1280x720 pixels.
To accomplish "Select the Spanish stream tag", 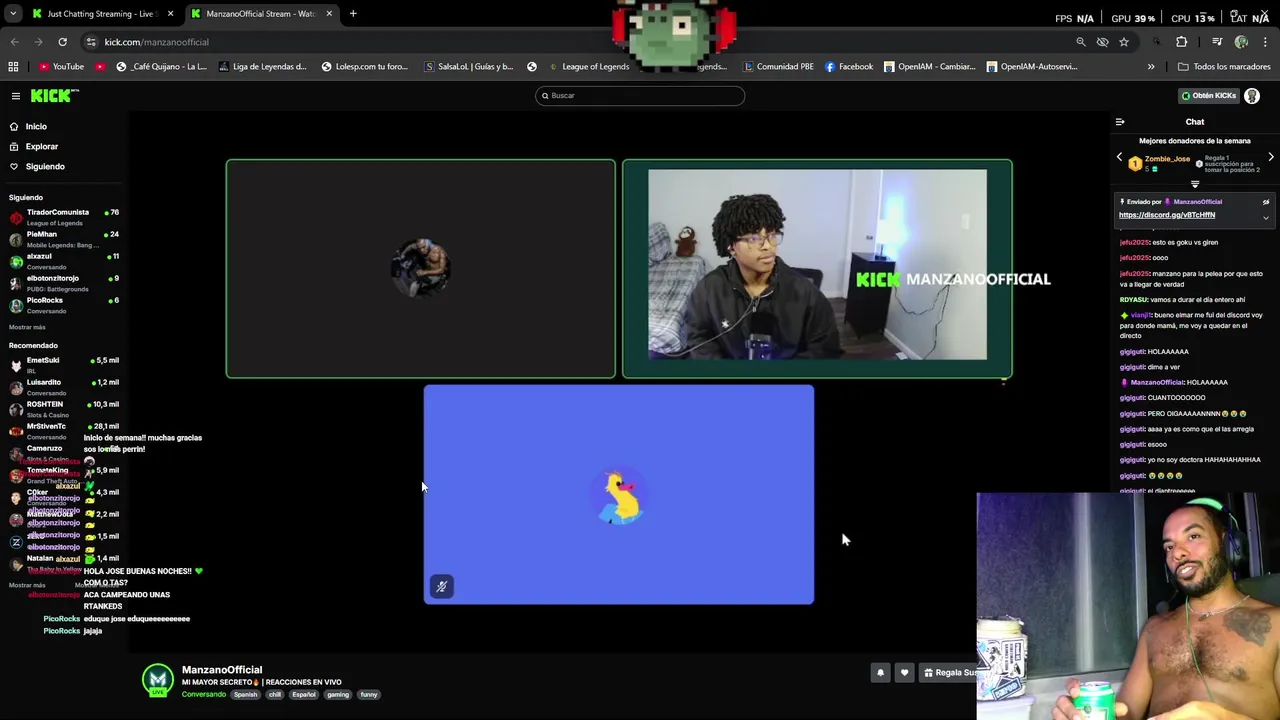I will click(245, 694).
